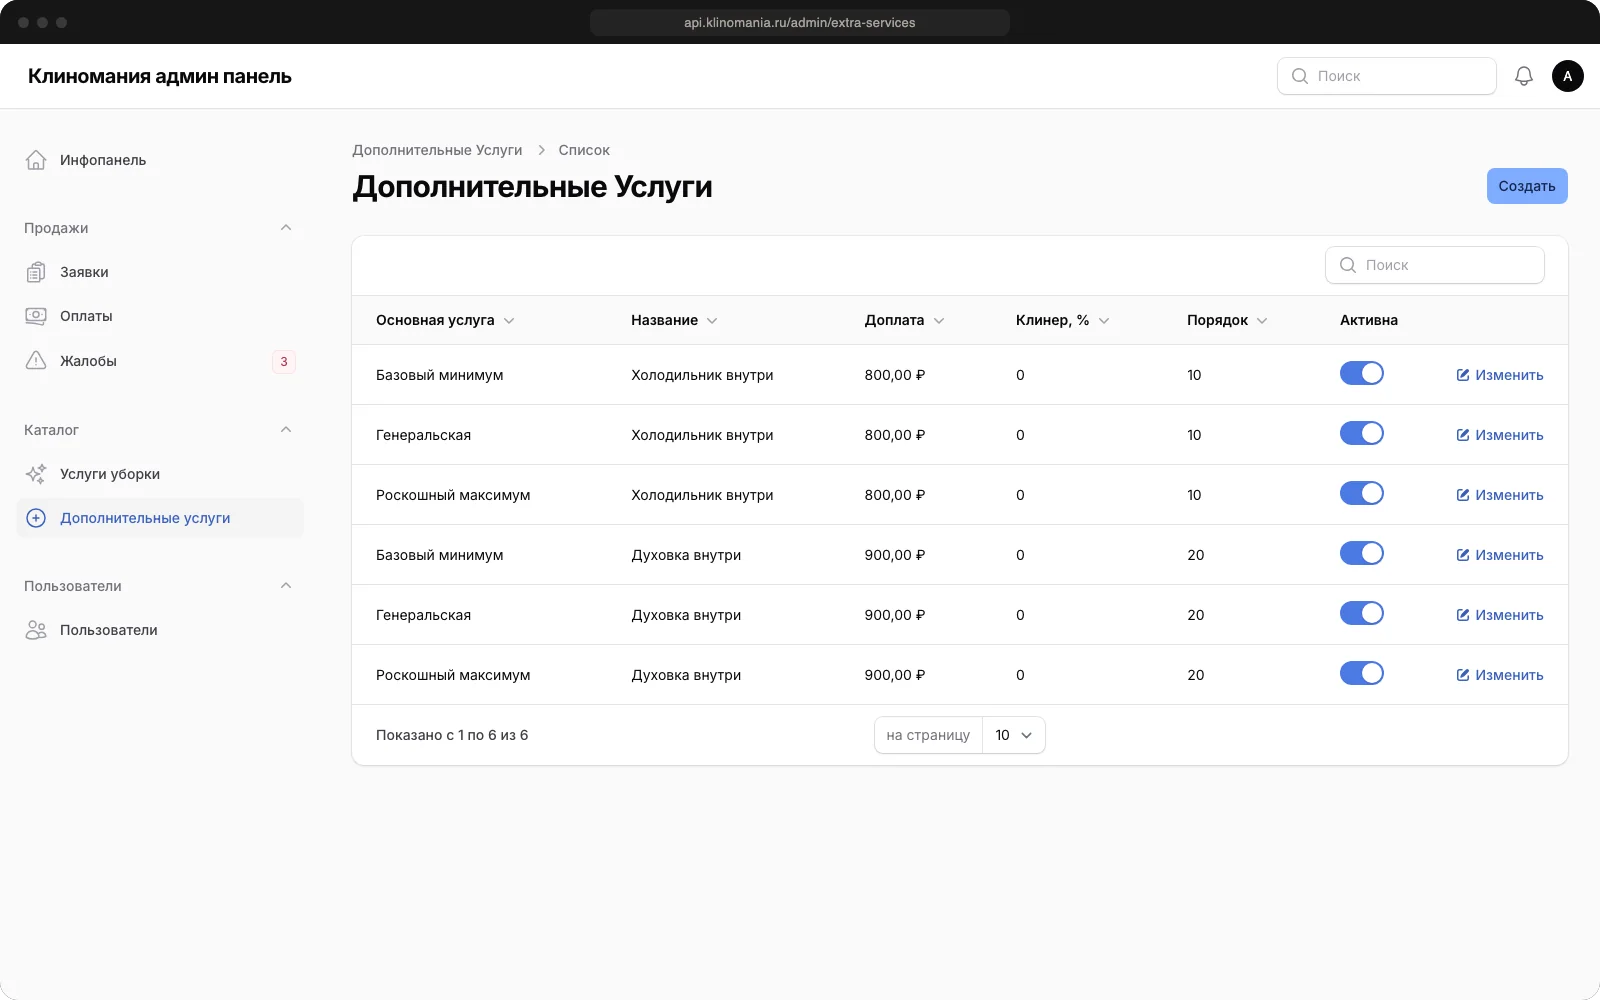Sort by the Основная услуга column
This screenshot has height=1000, width=1600.
coord(445,320)
